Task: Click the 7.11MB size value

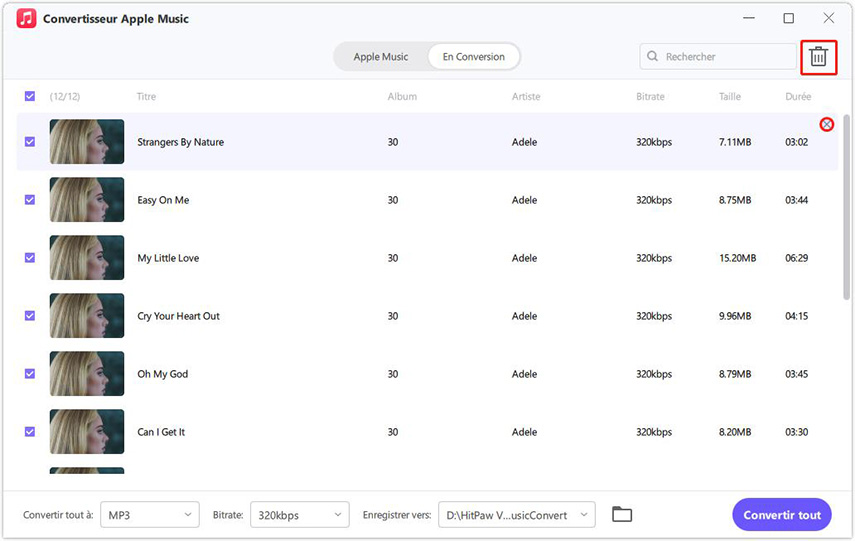Action: point(735,142)
